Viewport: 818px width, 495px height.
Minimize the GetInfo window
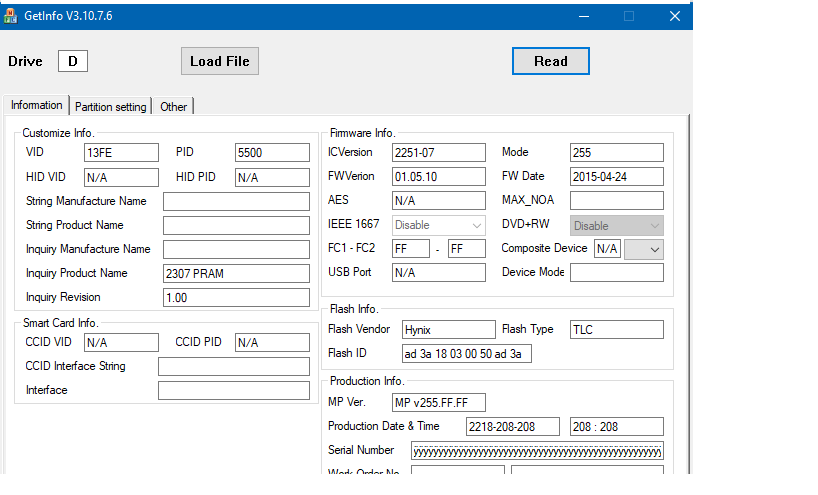[x=584, y=16]
